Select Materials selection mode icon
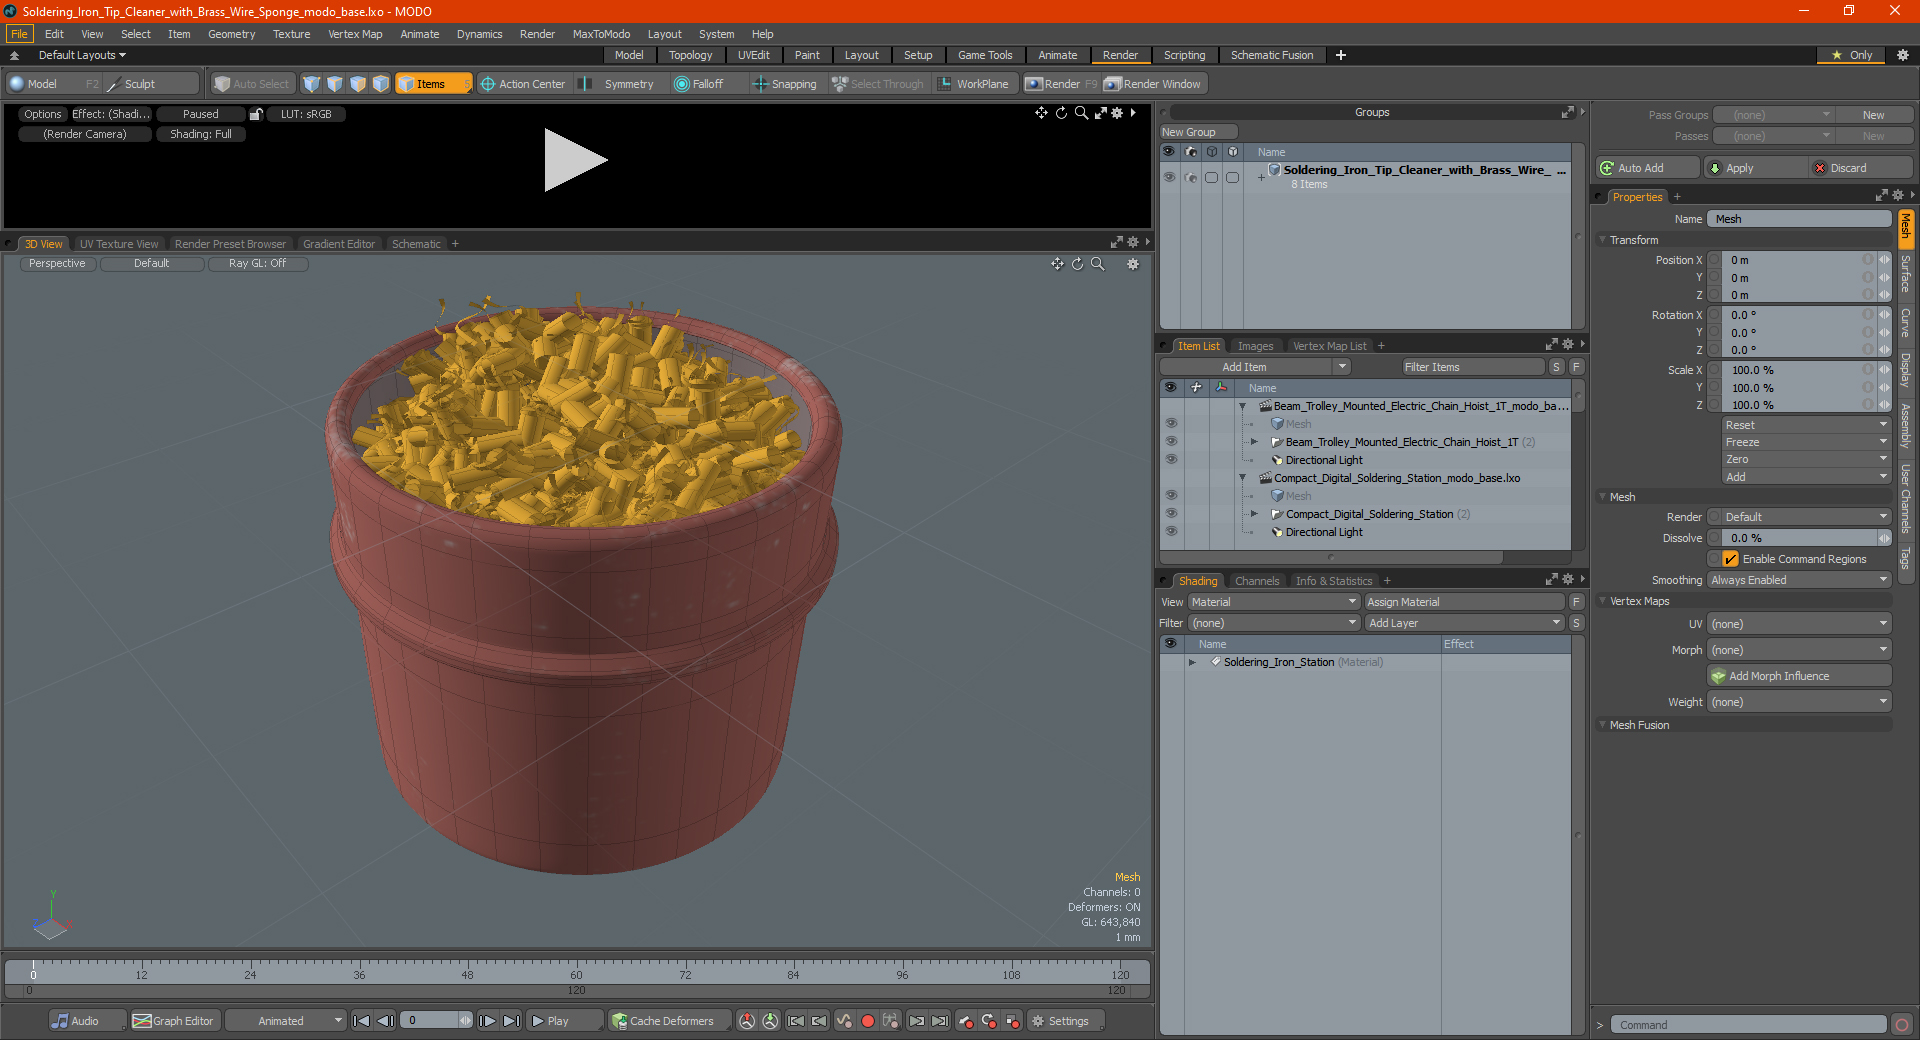This screenshot has height=1040, width=1920. 381,84
